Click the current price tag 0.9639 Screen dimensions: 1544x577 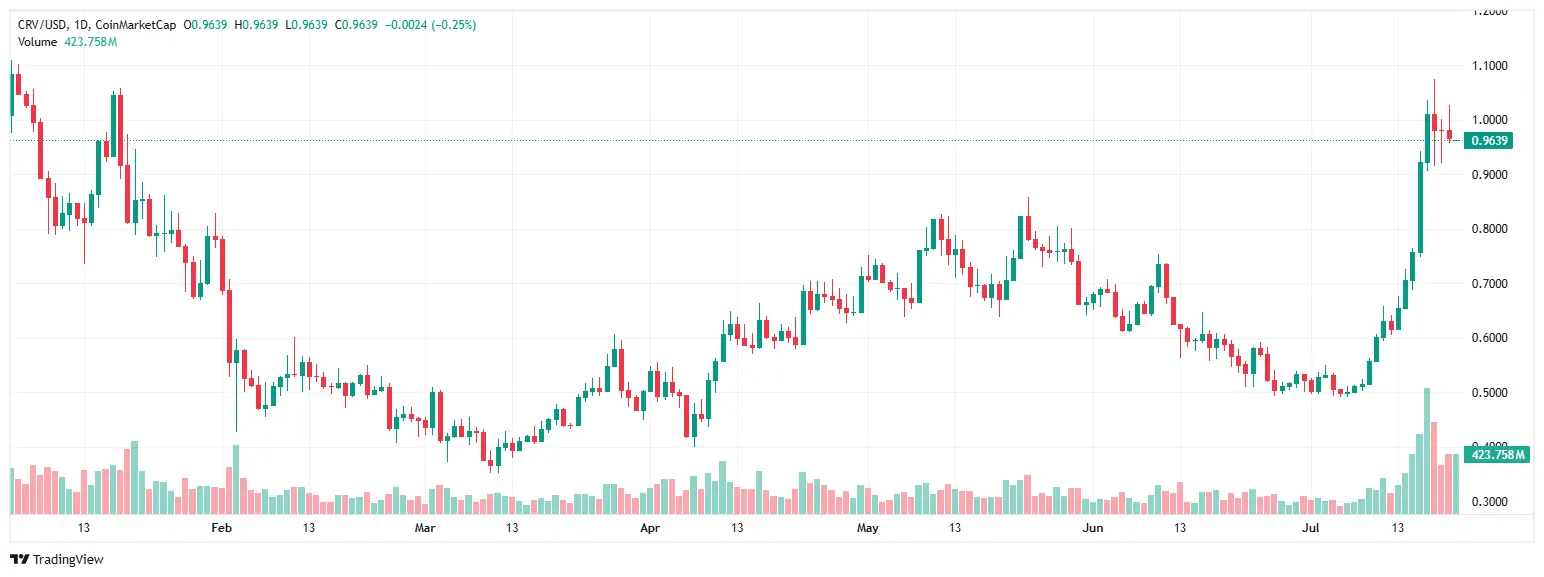coord(1488,141)
